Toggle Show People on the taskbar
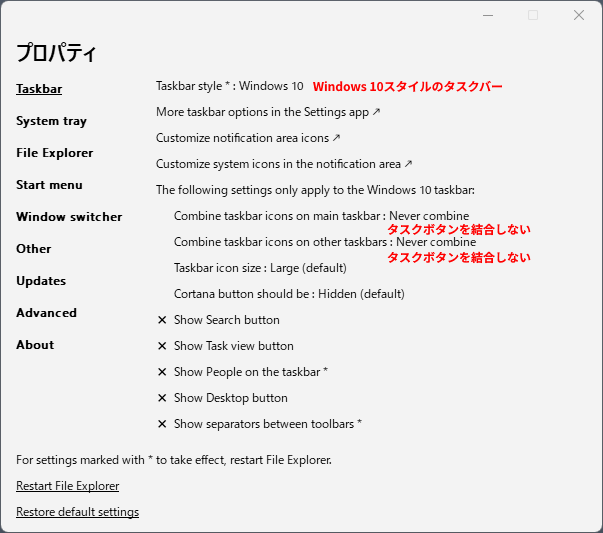The width and height of the screenshot is (603, 533). tap(243, 372)
